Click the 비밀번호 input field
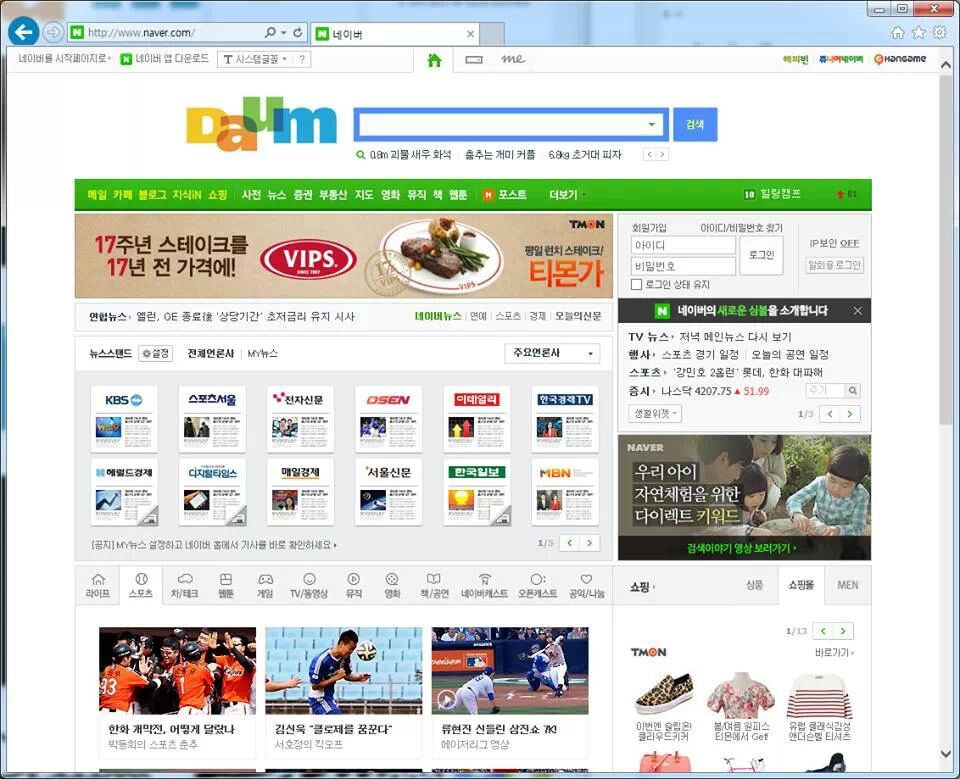960x779 pixels. coord(683,266)
